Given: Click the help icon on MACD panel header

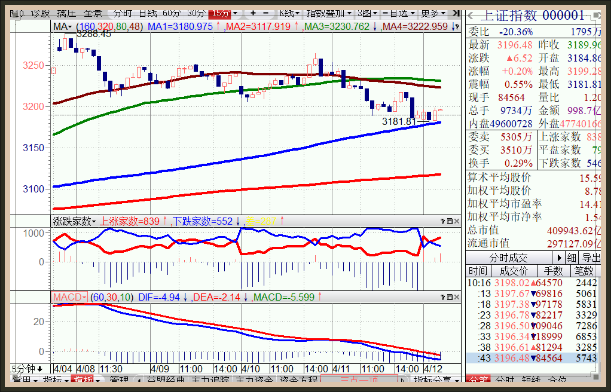Looking at the screenshot, I should [x=443, y=297].
